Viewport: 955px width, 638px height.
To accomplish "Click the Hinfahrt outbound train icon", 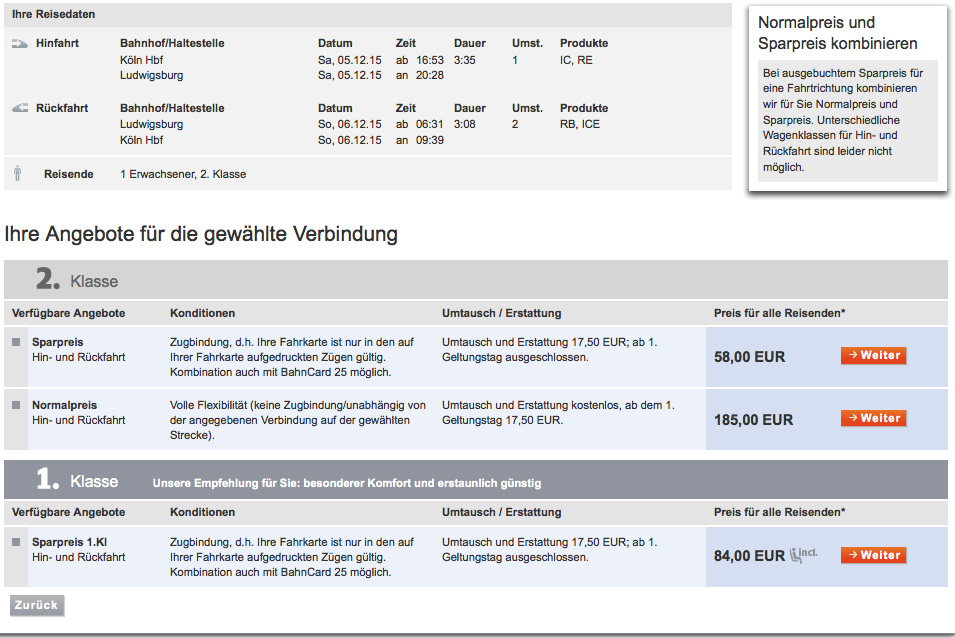I will click(20, 44).
